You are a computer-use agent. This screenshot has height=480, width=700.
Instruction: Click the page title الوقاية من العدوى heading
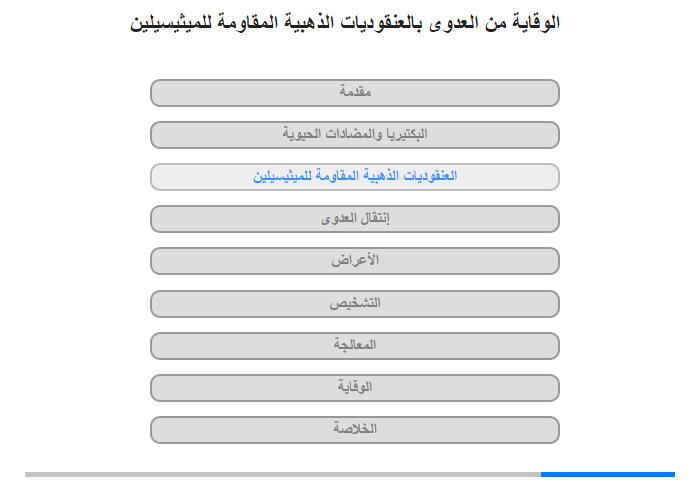[x=345, y=22]
